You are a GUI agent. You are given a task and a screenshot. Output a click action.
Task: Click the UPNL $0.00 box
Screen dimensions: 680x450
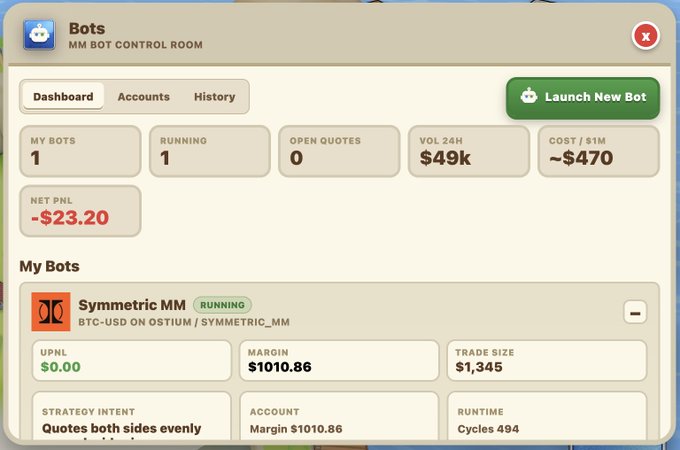click(x=132, y=360)
